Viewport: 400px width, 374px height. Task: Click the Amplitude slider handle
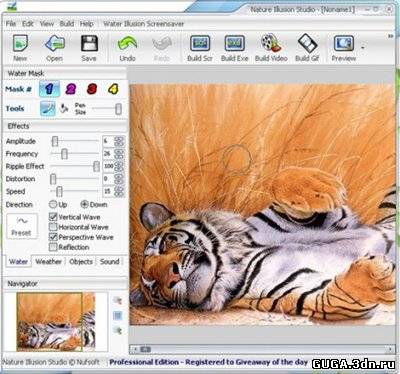click(x=55, y=141)
